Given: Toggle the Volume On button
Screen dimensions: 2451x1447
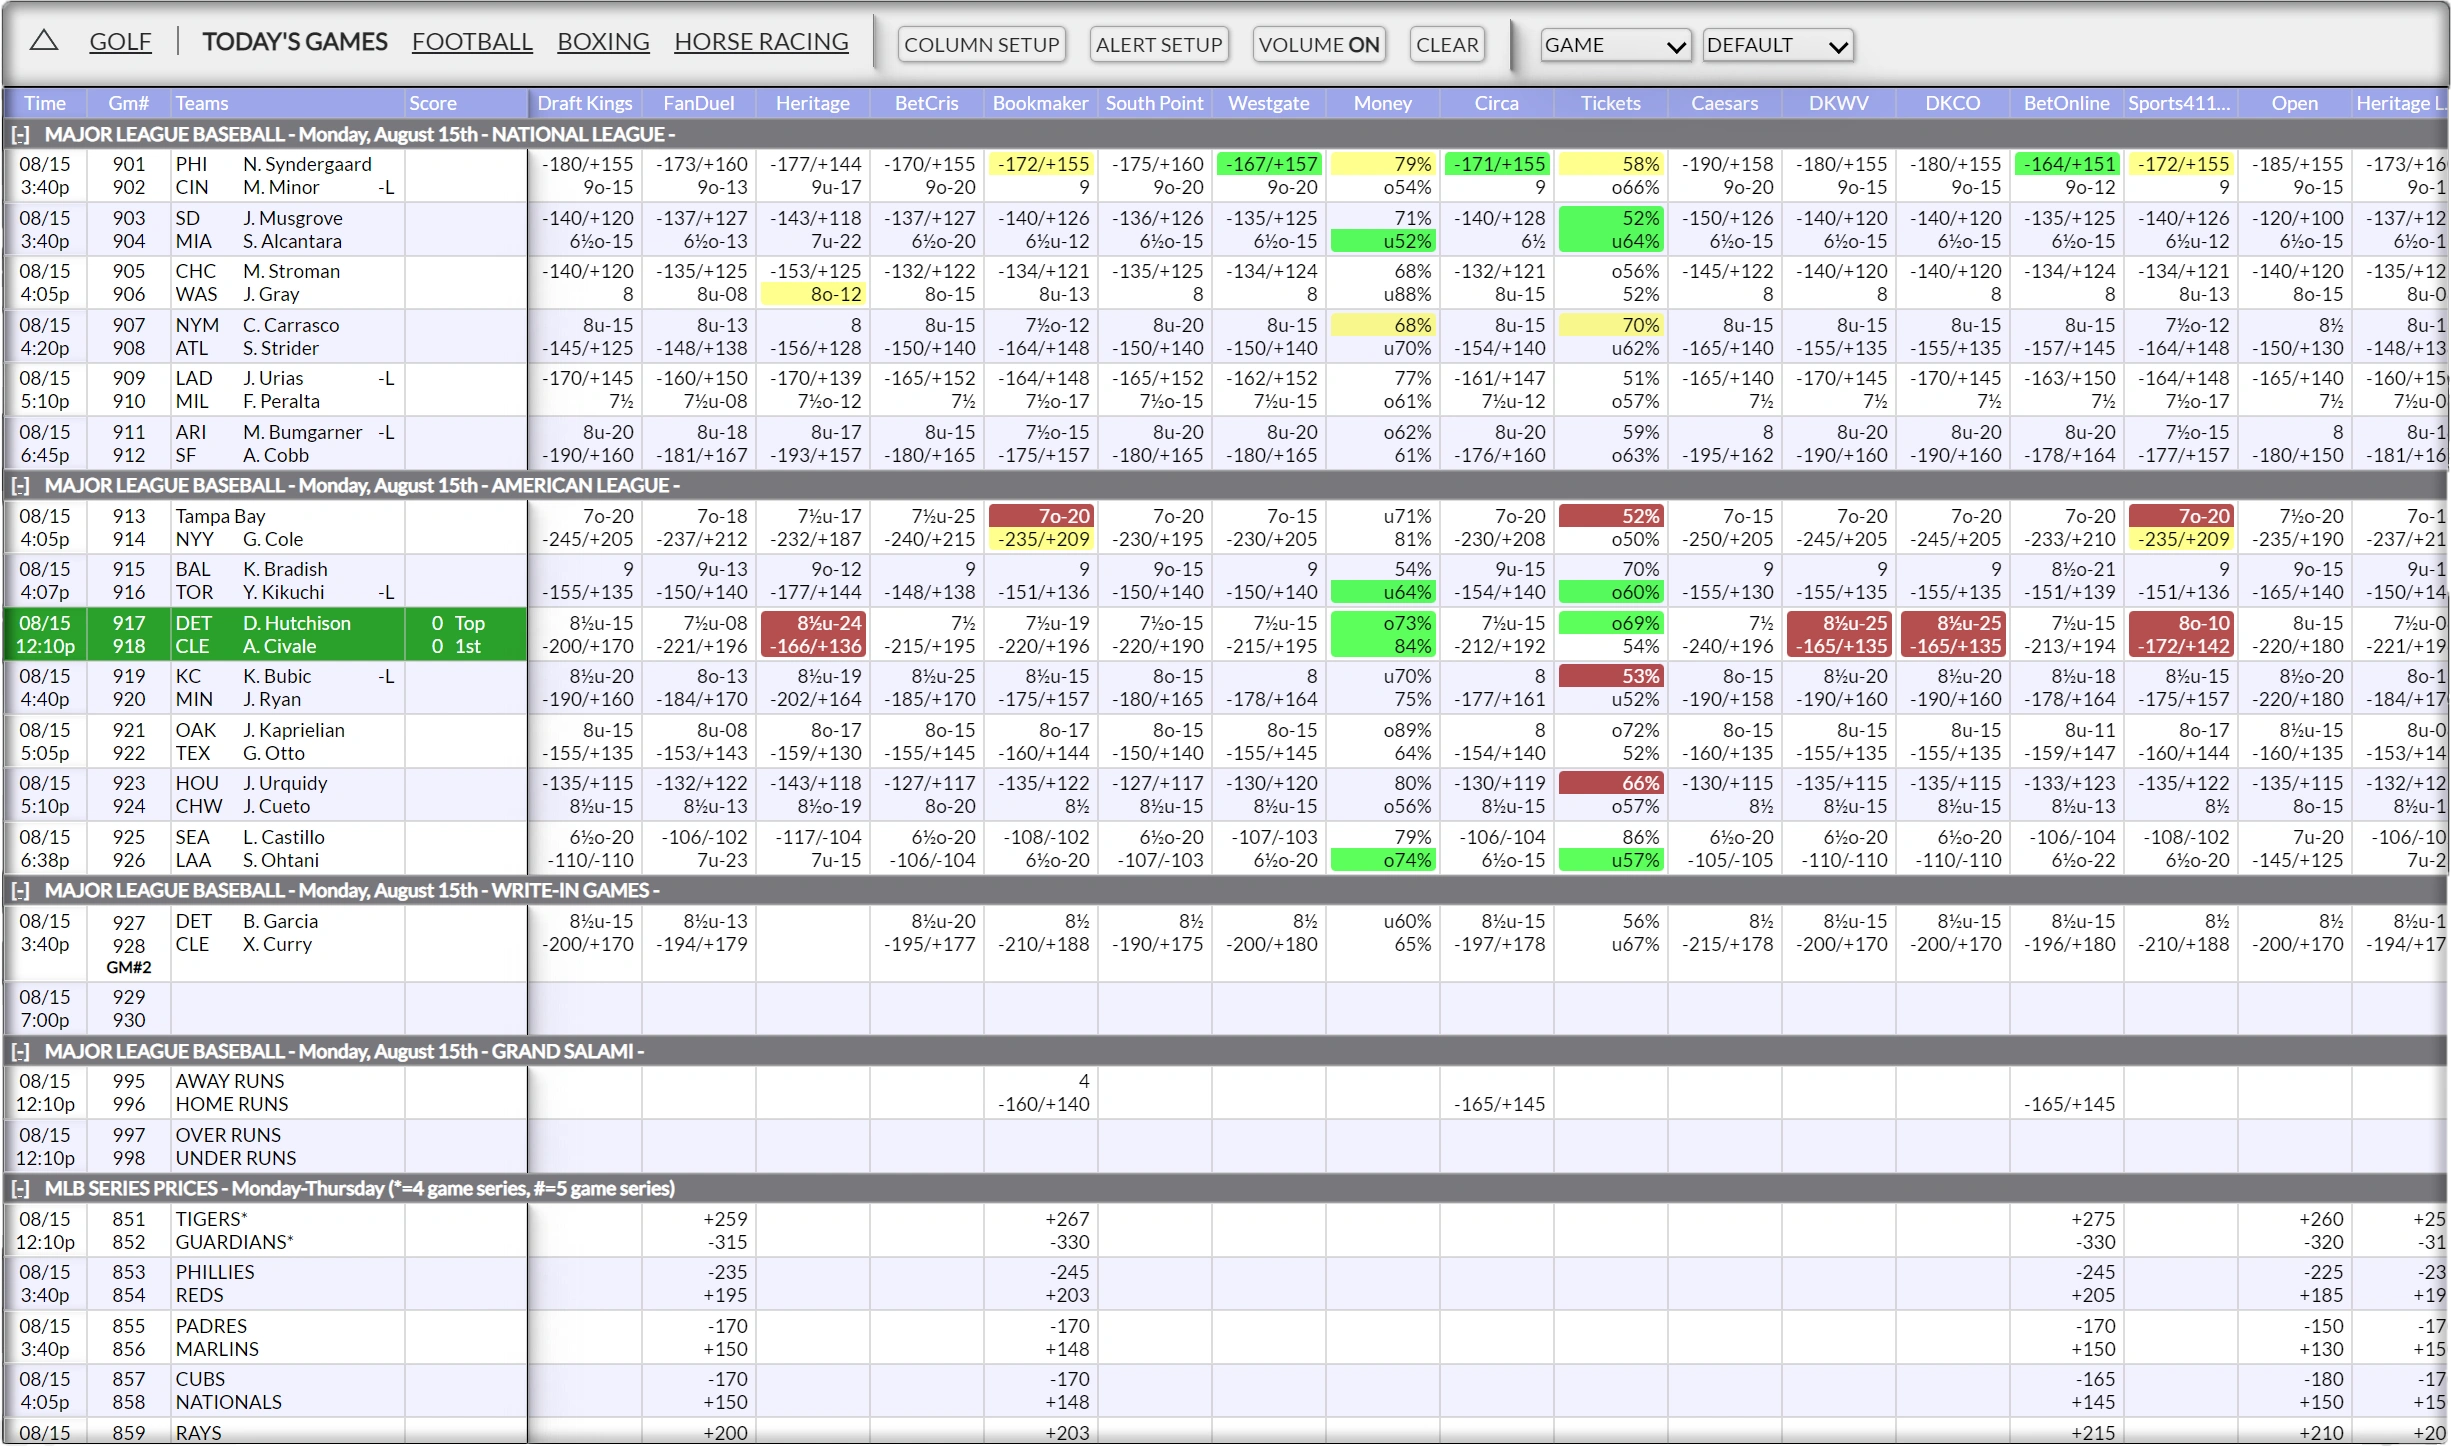Looking at the screenshot, I should pyautogui.click(x=1318, y=45).
